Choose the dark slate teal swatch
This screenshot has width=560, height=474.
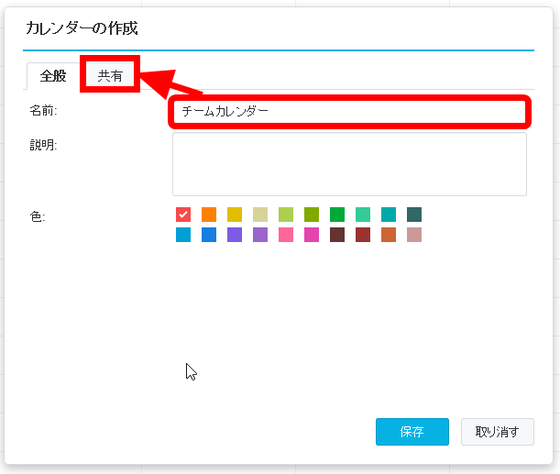pos(414,214)
